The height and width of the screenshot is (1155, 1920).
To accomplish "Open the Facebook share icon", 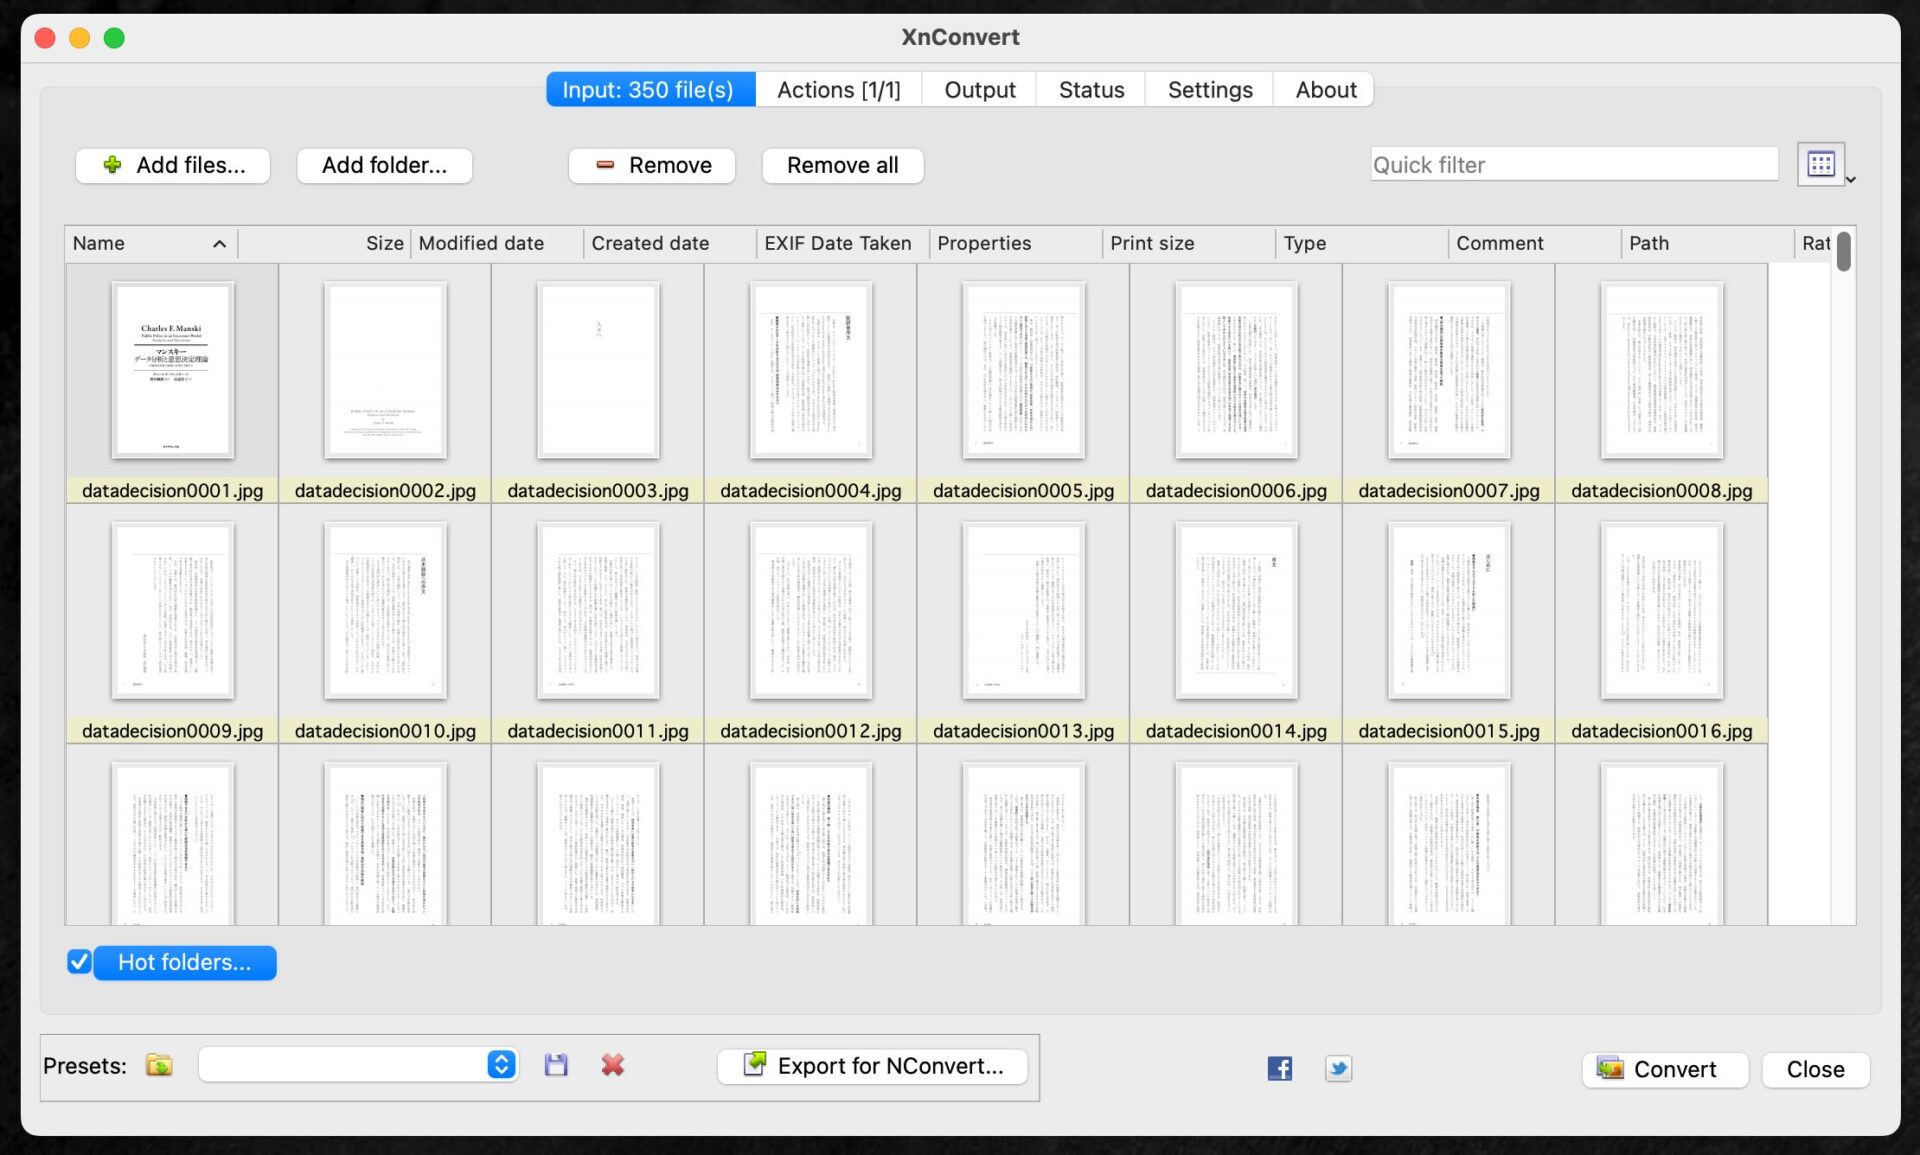I will (1279, 1068).
